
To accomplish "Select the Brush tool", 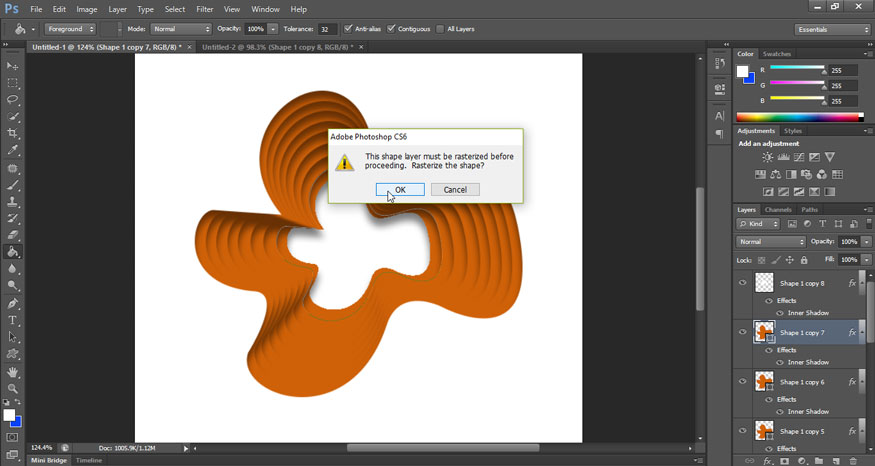I will pos(12,185).
